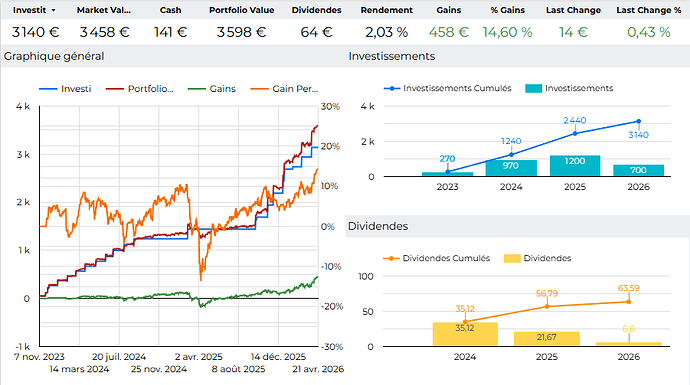Click the Cash column header
This screenshot has width=690, height=385.
click(170, 10)
